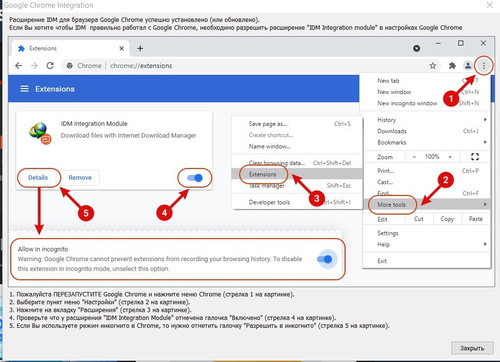The width and height of the screenshot is (500, 362).
Task: Reload the chrome://extensions page
Action: click(x=50, y=66)
